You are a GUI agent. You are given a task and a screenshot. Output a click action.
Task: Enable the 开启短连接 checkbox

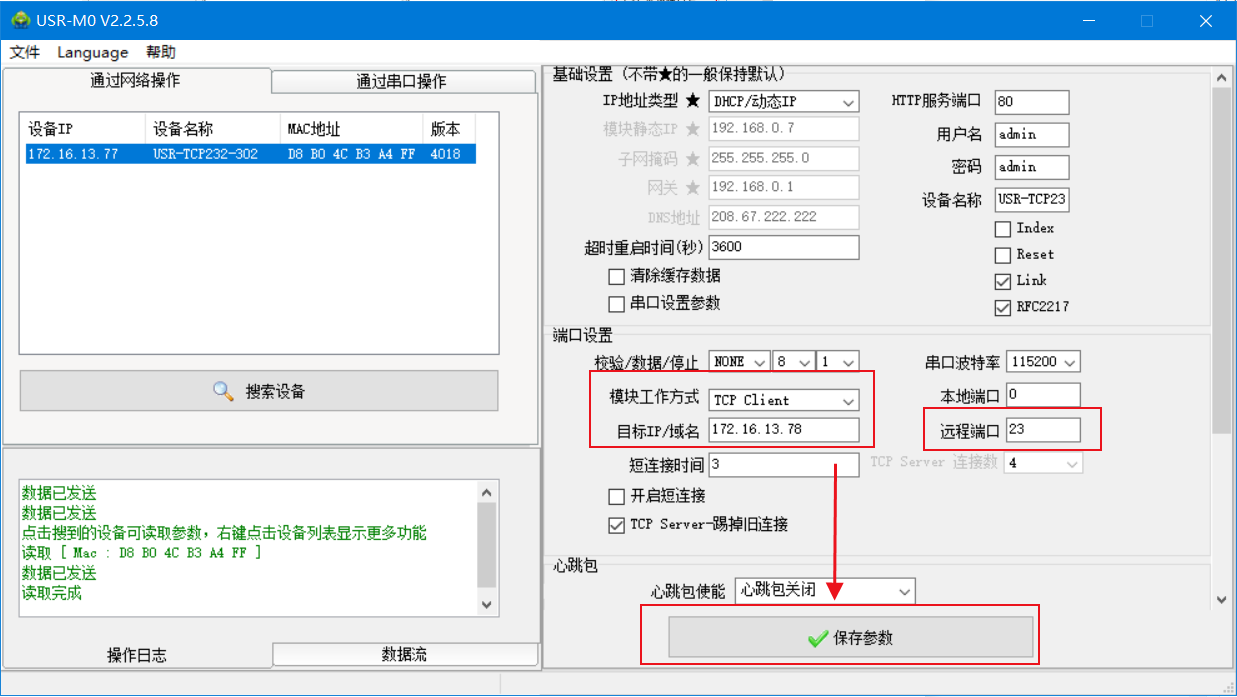[x=617, y=497]
